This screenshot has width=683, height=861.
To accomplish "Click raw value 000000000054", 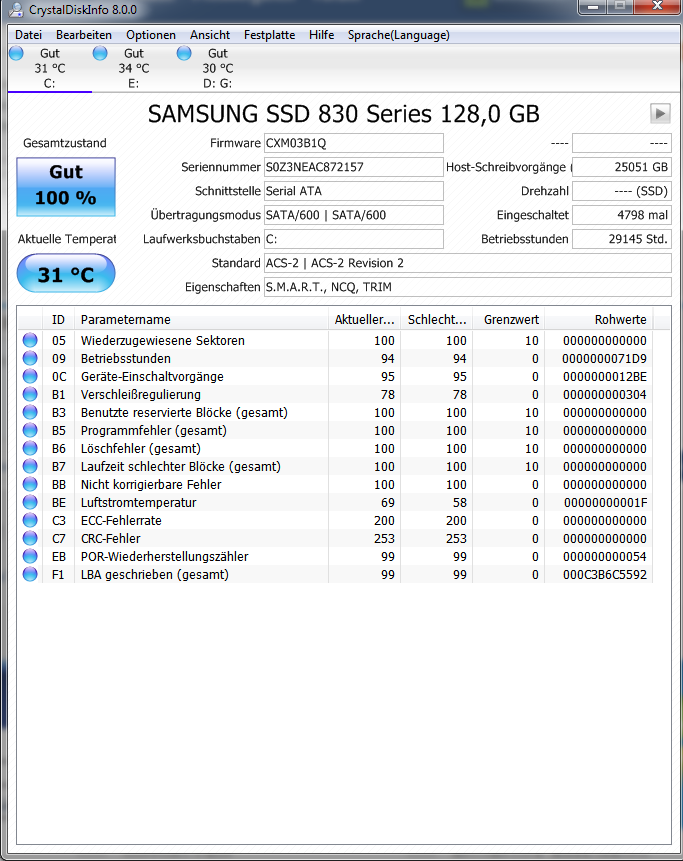I will [604, 557].
